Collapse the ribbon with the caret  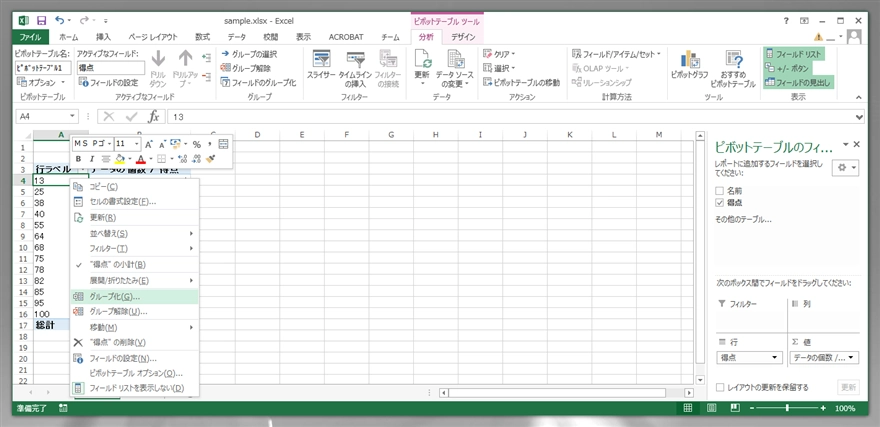(x=858, y=98)
